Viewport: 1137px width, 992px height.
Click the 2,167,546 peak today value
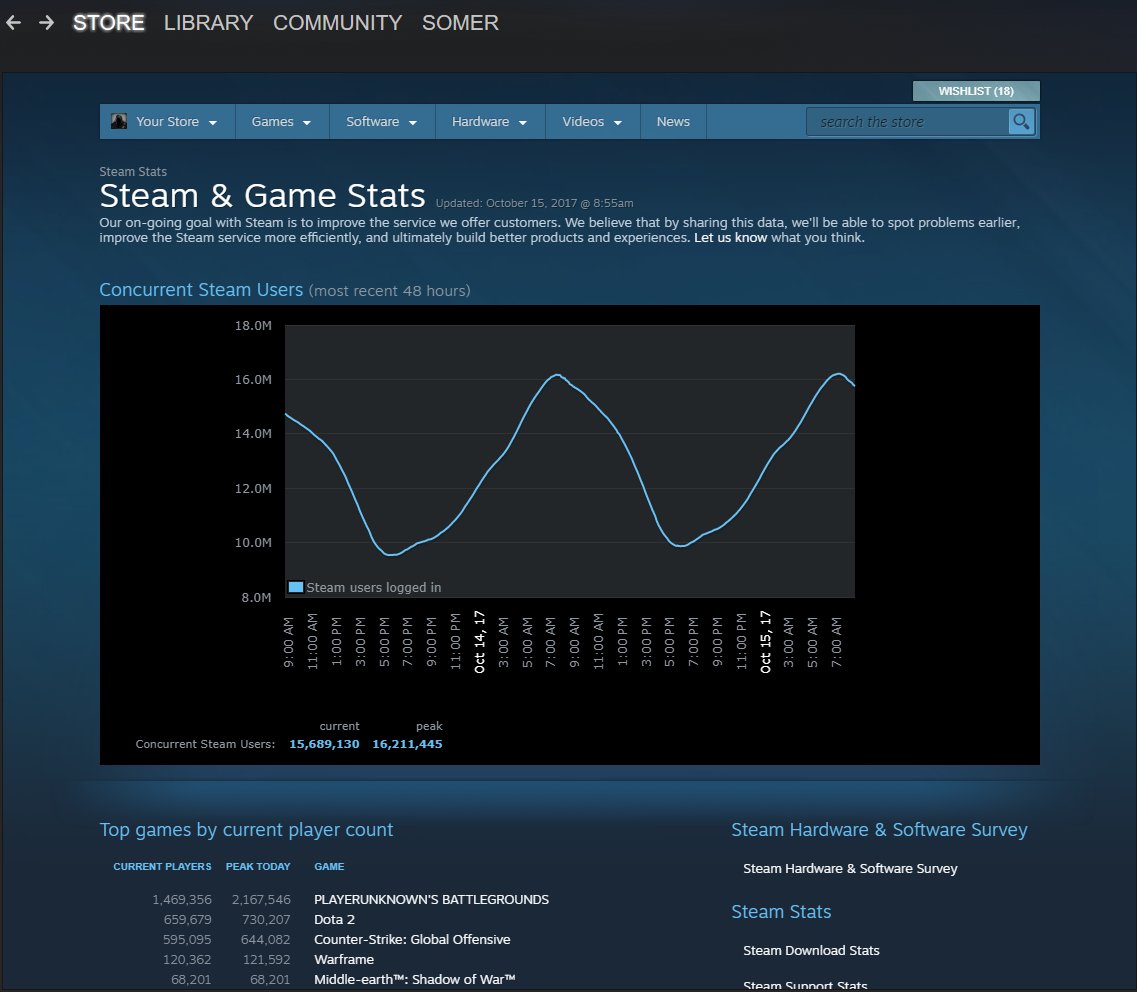261,899
